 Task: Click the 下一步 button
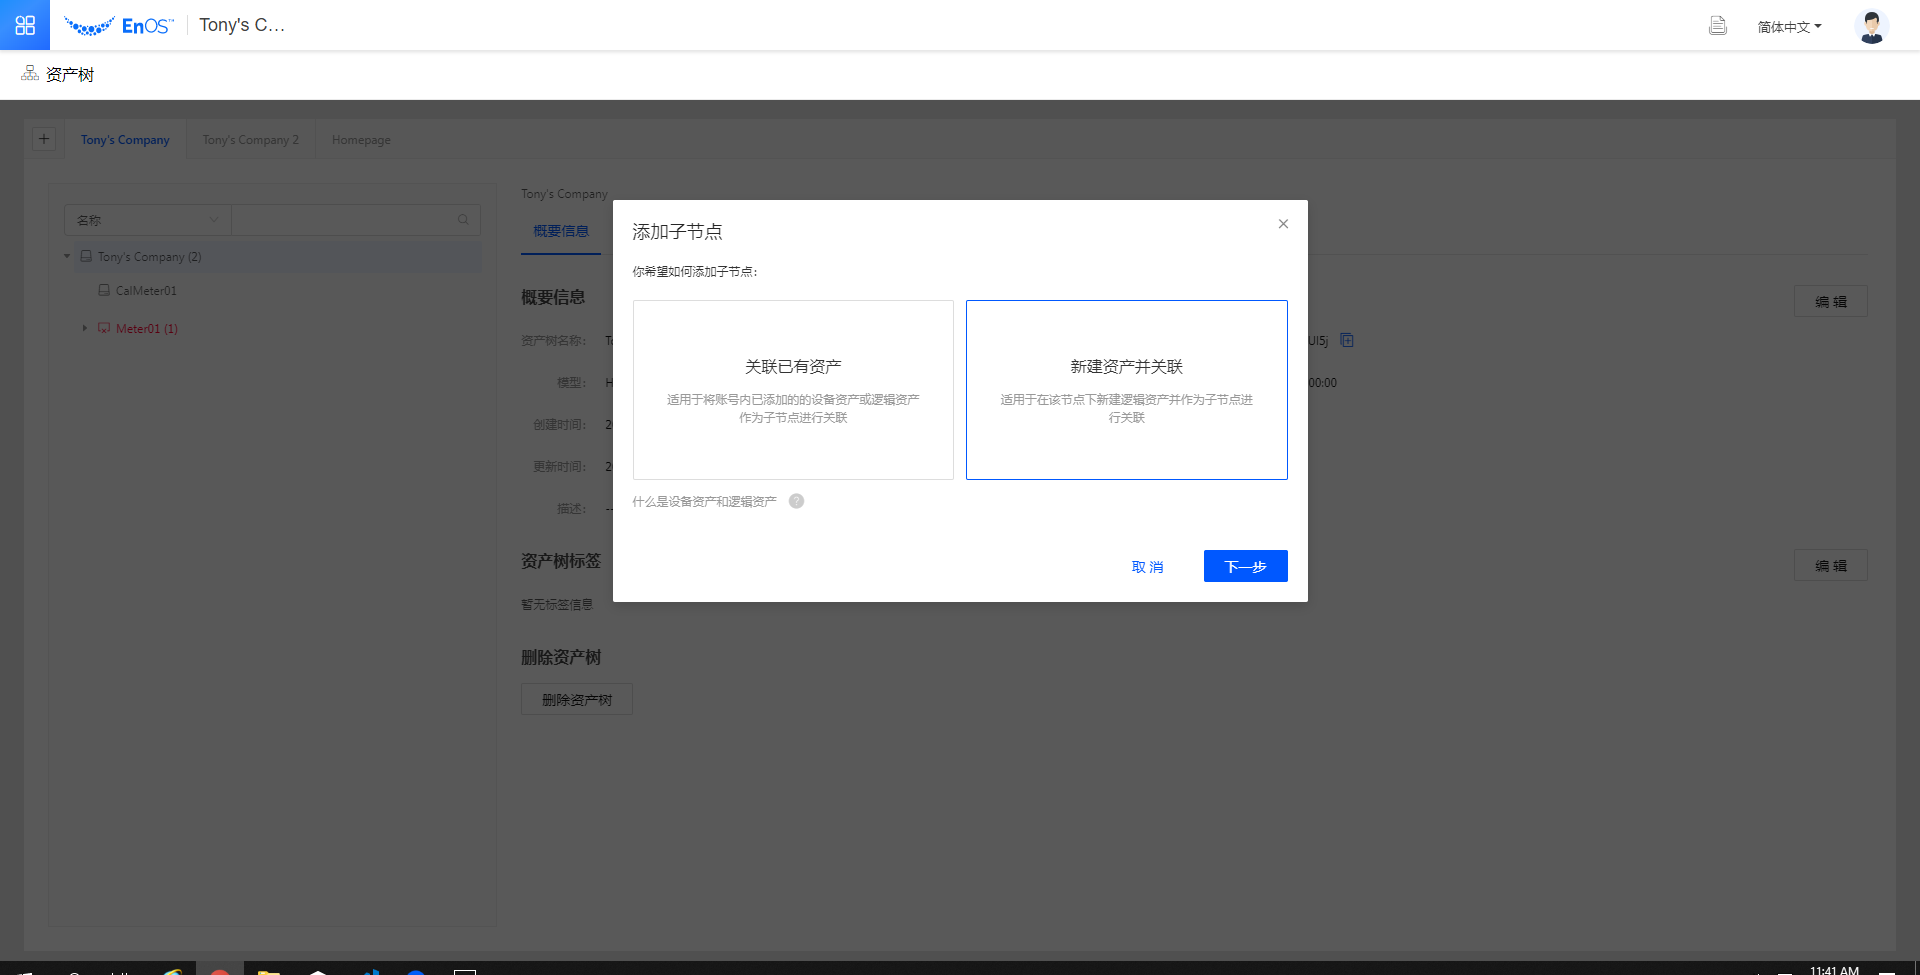(1245, 566)
